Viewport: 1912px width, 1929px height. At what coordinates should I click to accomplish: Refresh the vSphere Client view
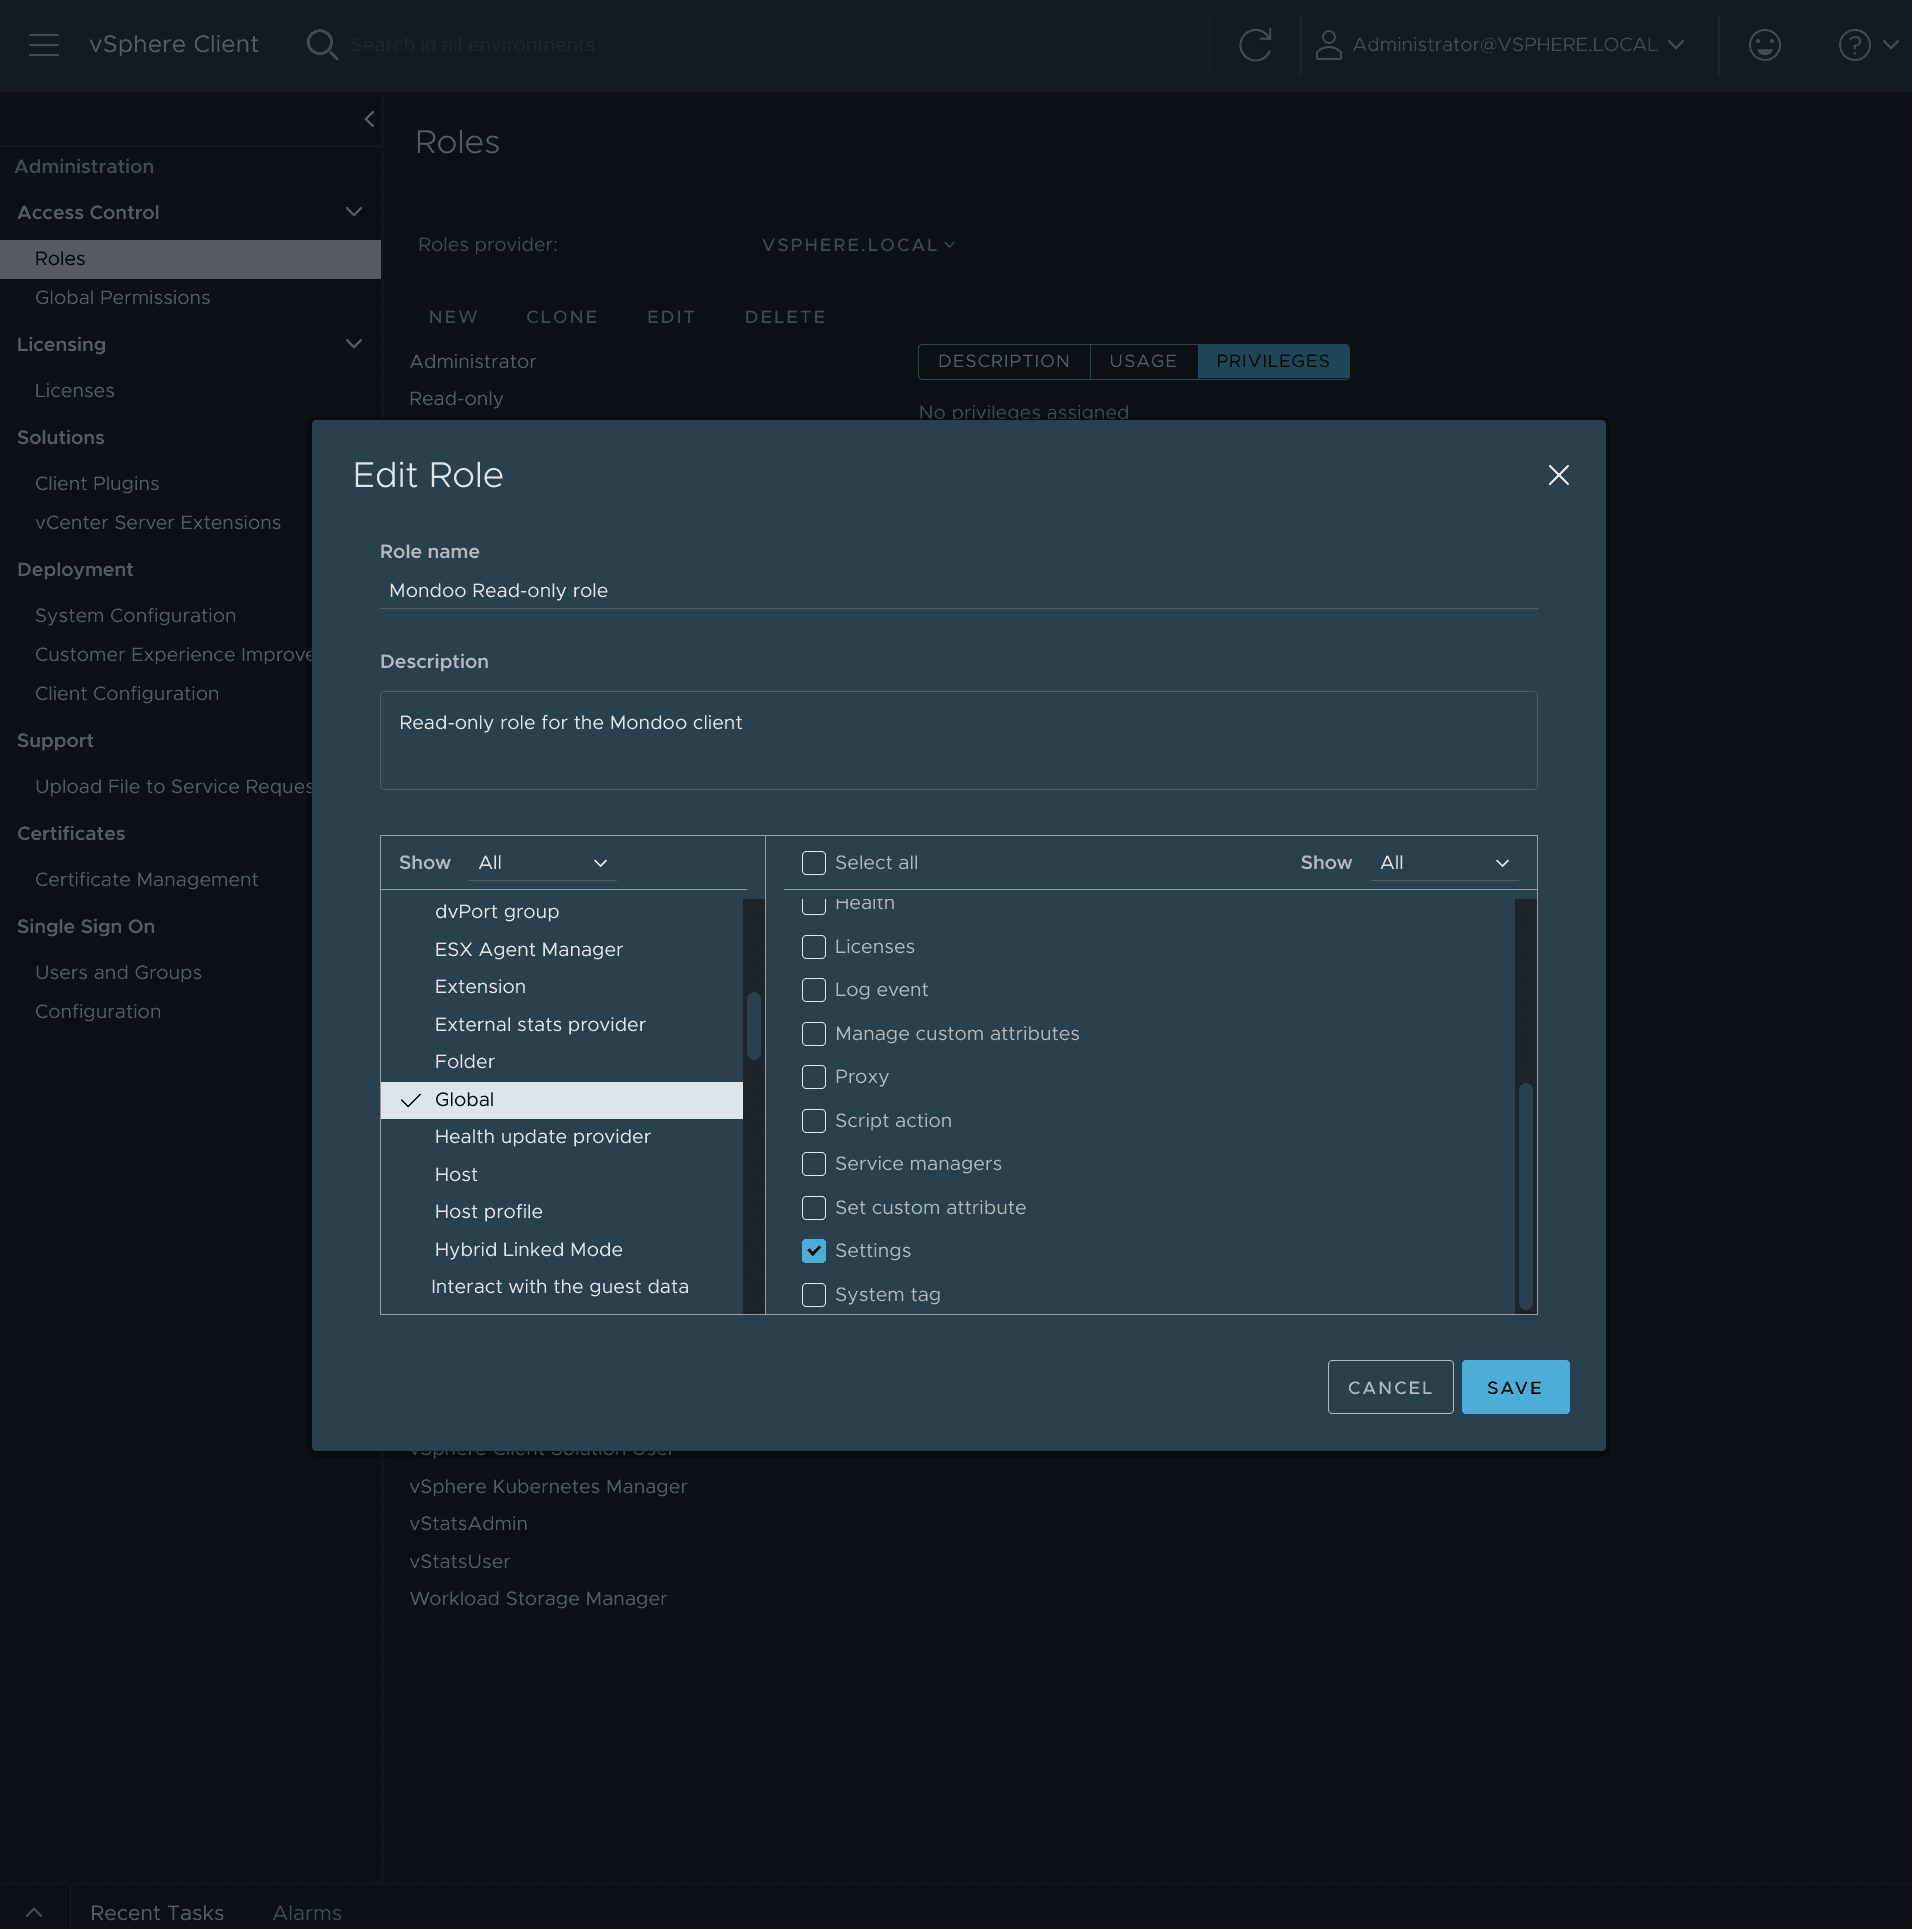[1255, 45]
